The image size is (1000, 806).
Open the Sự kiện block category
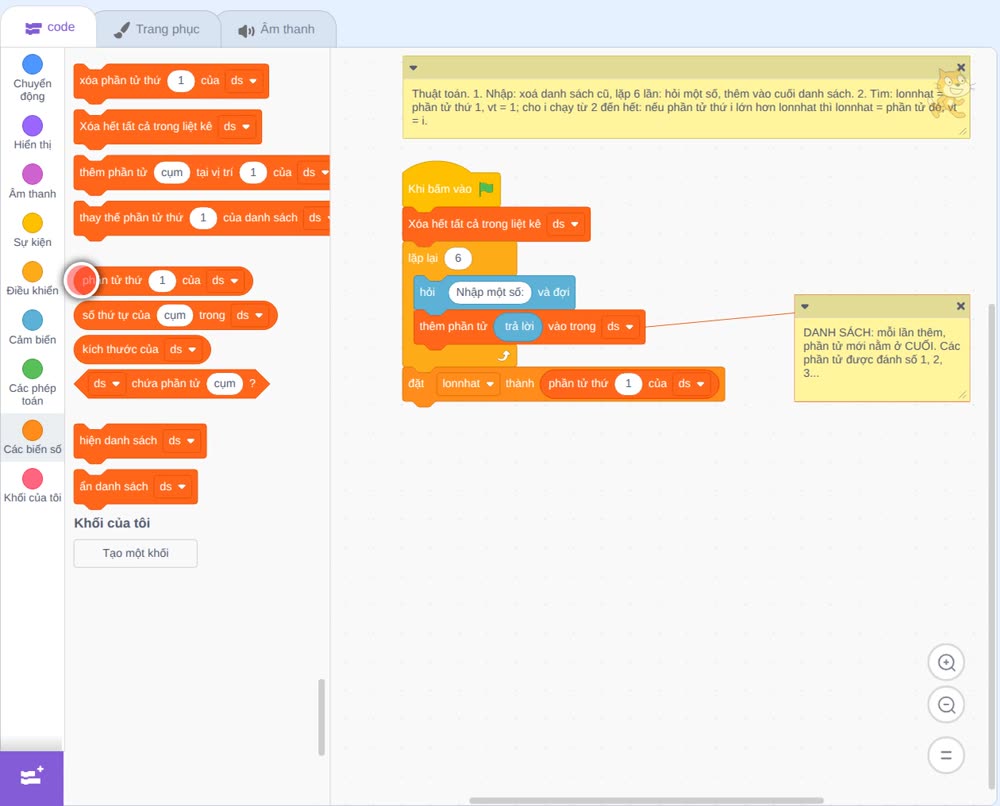click(32, 230)
